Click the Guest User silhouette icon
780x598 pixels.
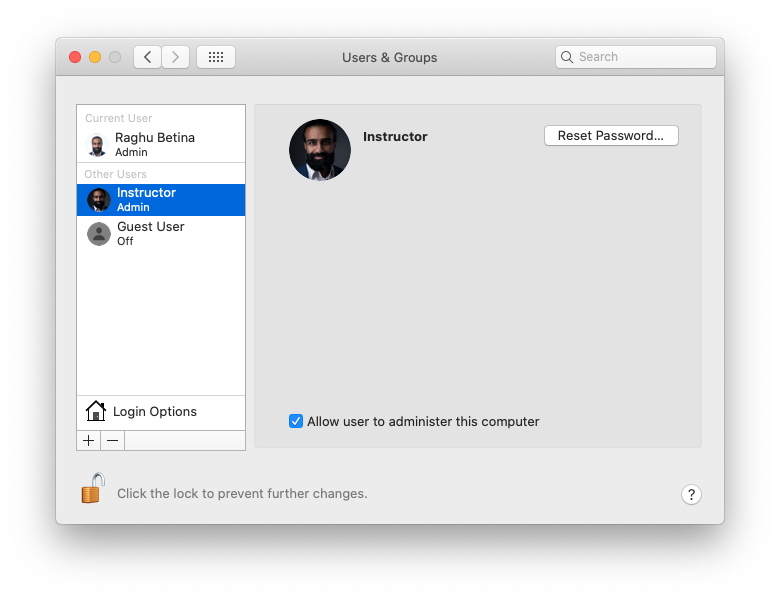click(x=99, y=234)
